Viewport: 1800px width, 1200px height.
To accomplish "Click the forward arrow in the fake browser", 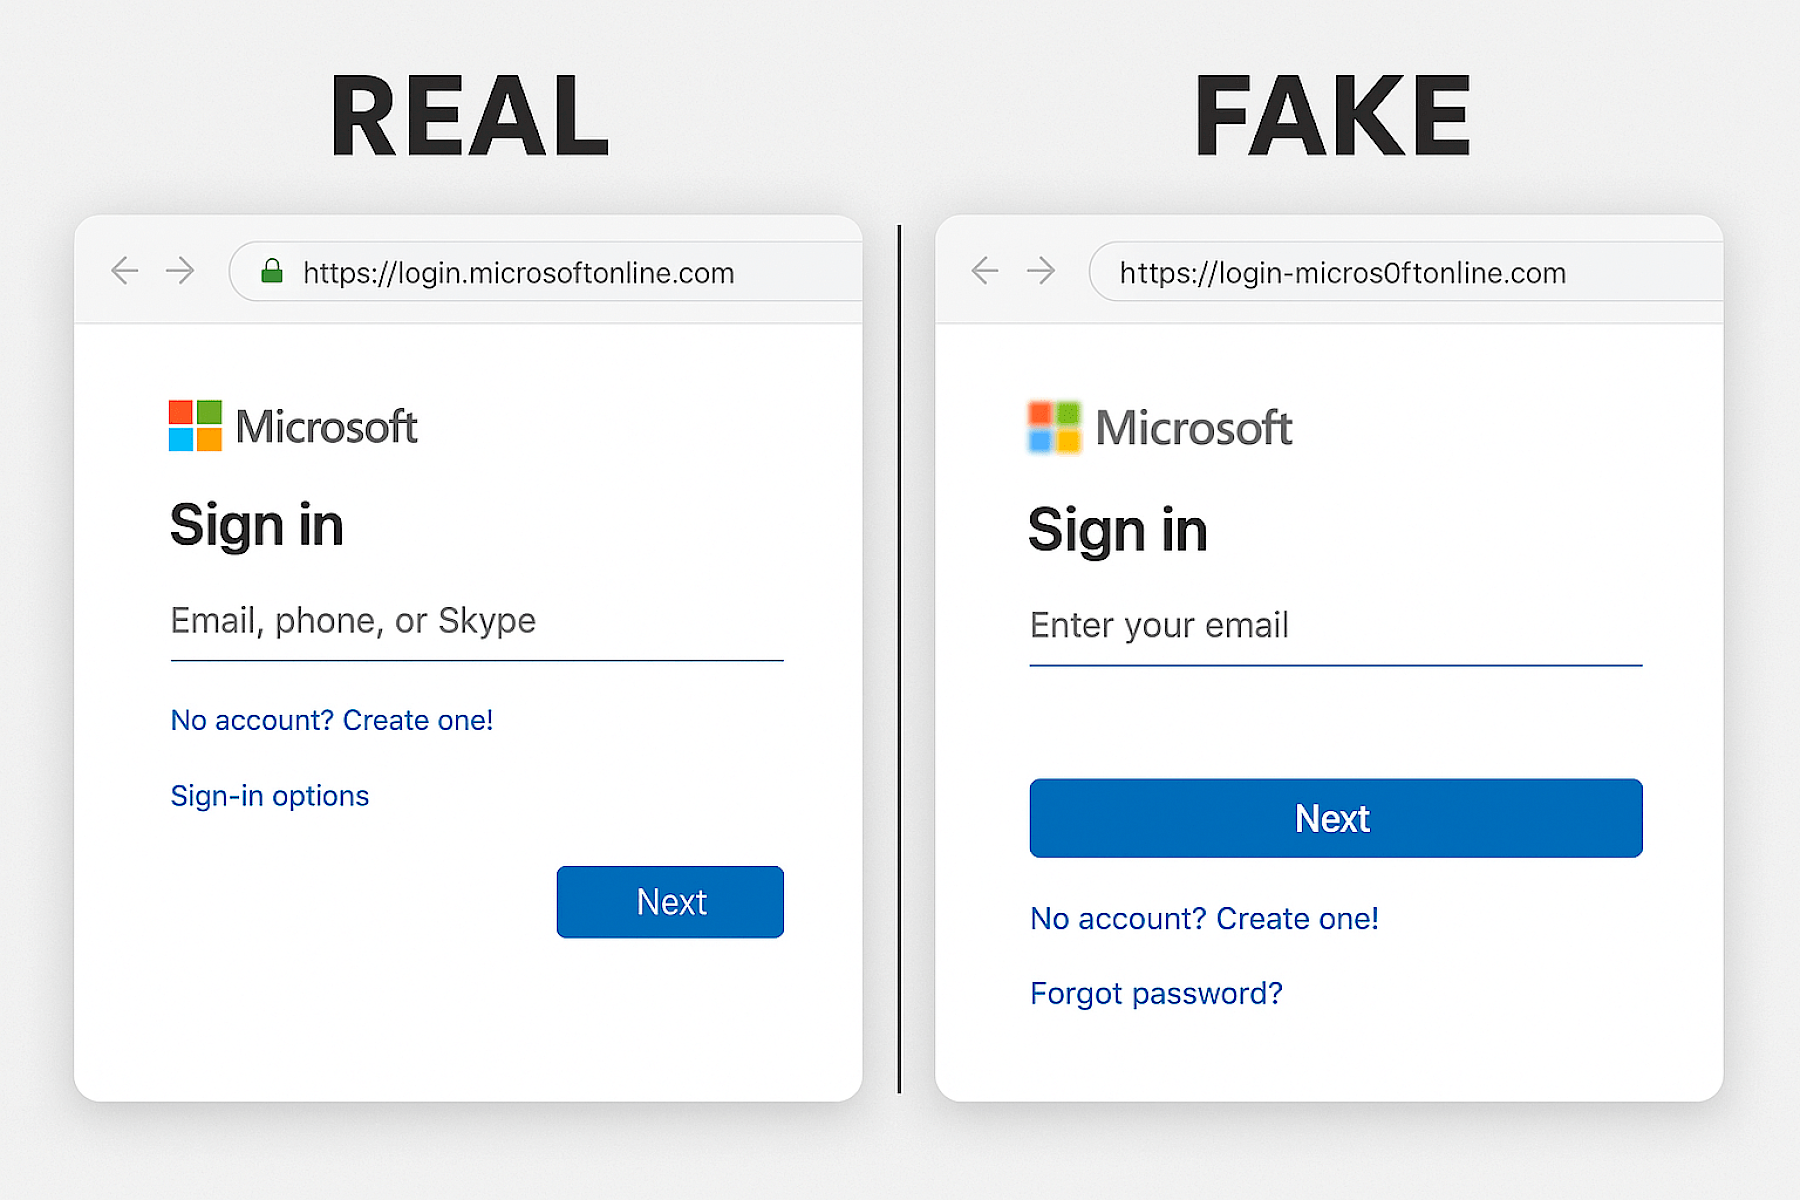I will pyautogui.click(x=1041, y=270).
